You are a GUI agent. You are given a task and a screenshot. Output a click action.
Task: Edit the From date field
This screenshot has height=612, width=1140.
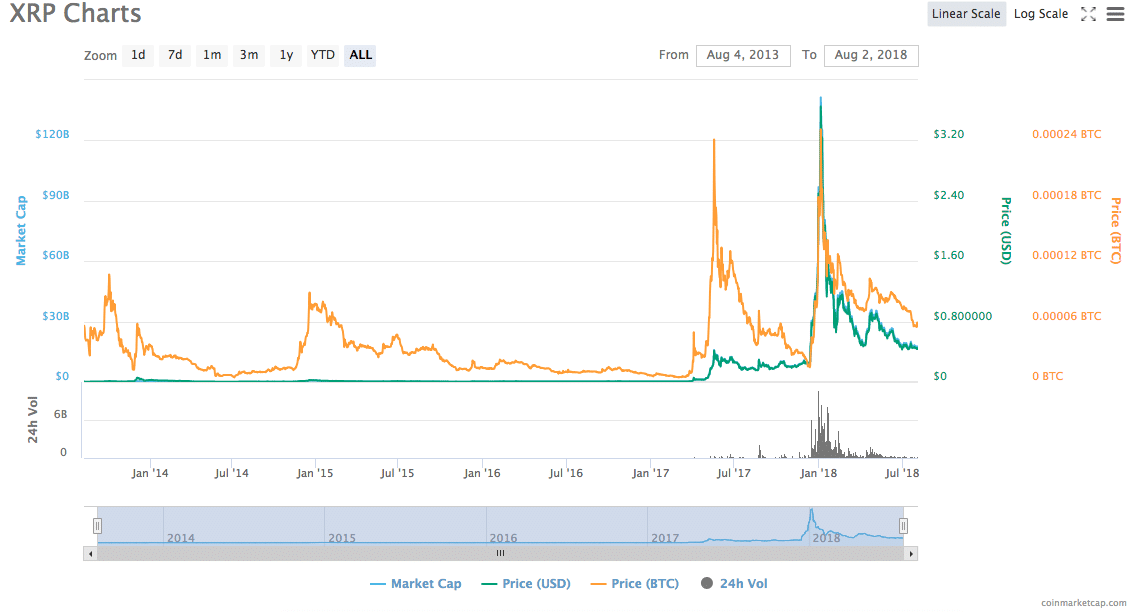coord(743,55)
